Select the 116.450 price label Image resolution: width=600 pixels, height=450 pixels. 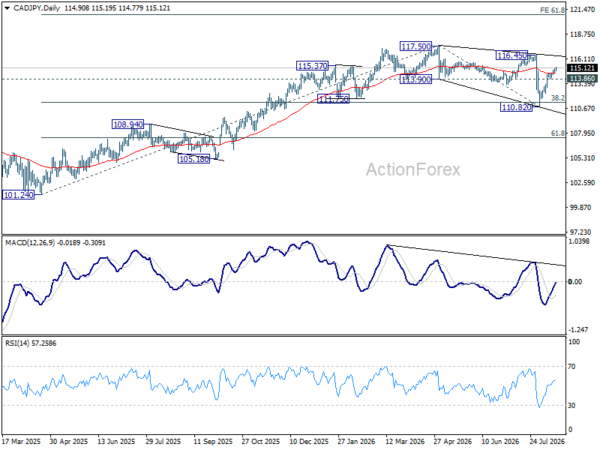click(512, 55)
